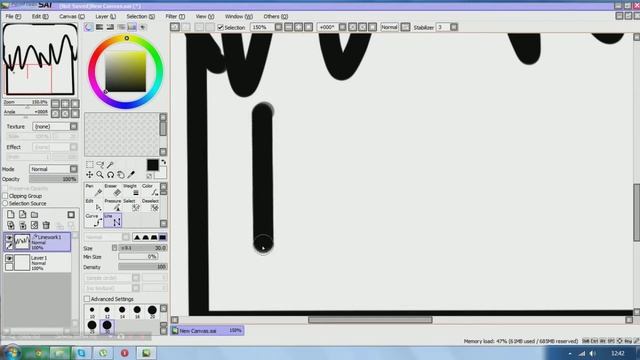Choose the linework Select tool
The height and width of the screenshot is (360, 640).
pos(131,205)
